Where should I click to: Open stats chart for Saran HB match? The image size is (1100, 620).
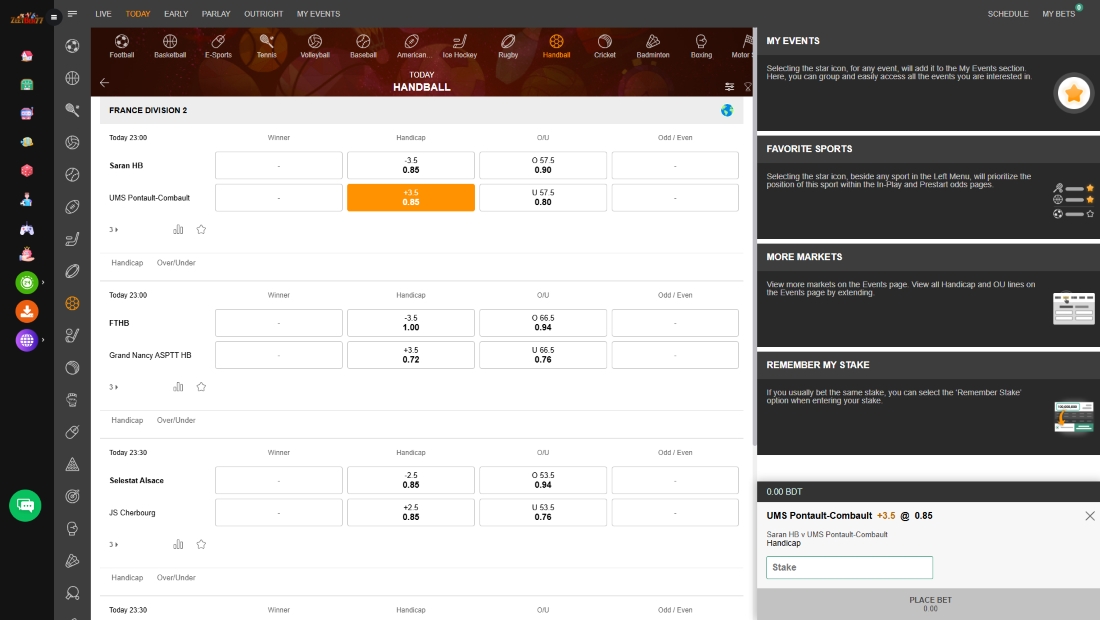[x=178, y=229]
